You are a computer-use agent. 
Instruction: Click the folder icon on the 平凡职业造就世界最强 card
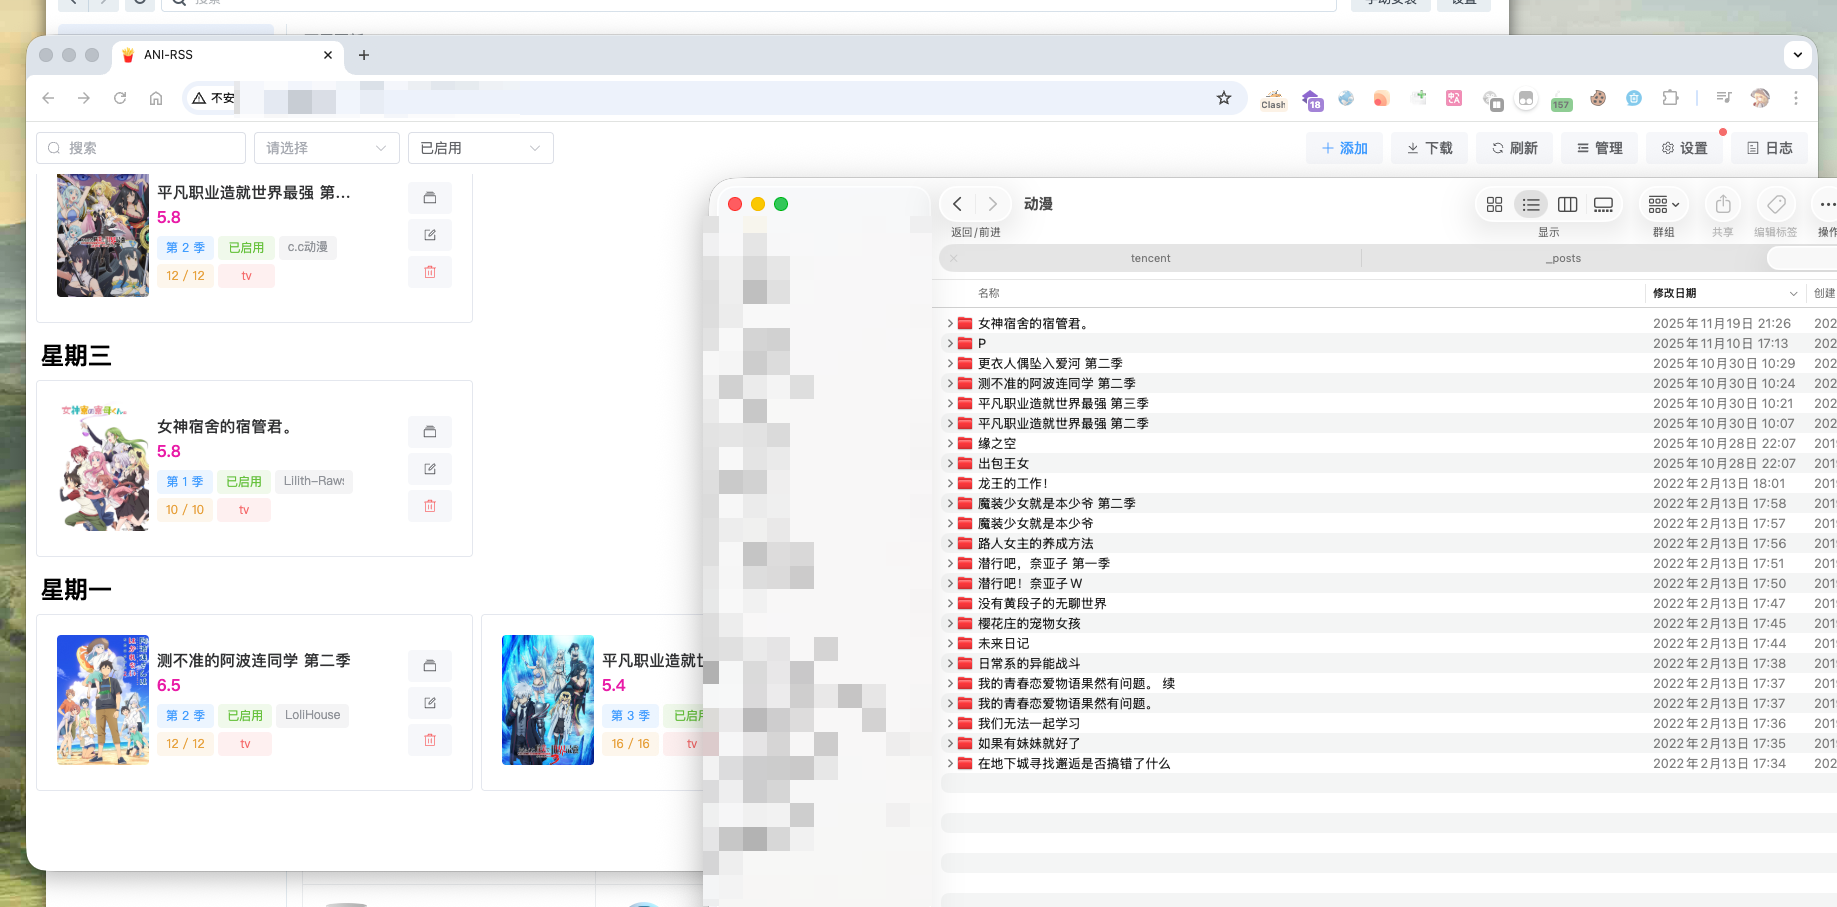click(430, 198)
